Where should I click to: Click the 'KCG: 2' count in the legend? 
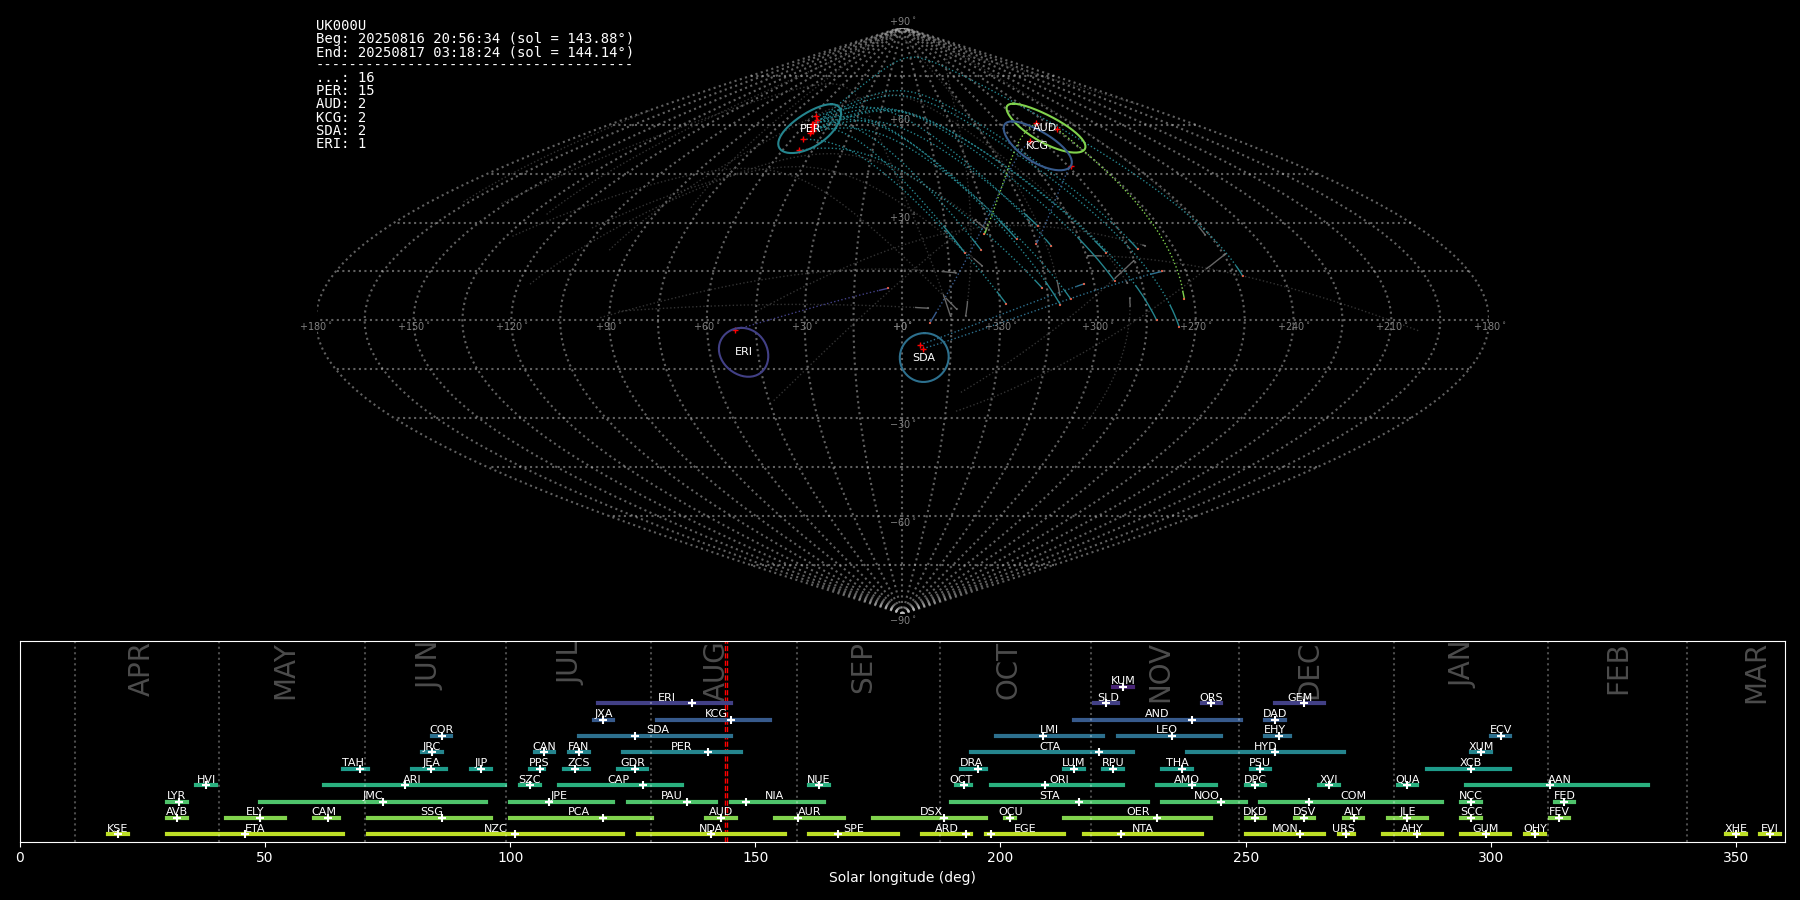341,118
